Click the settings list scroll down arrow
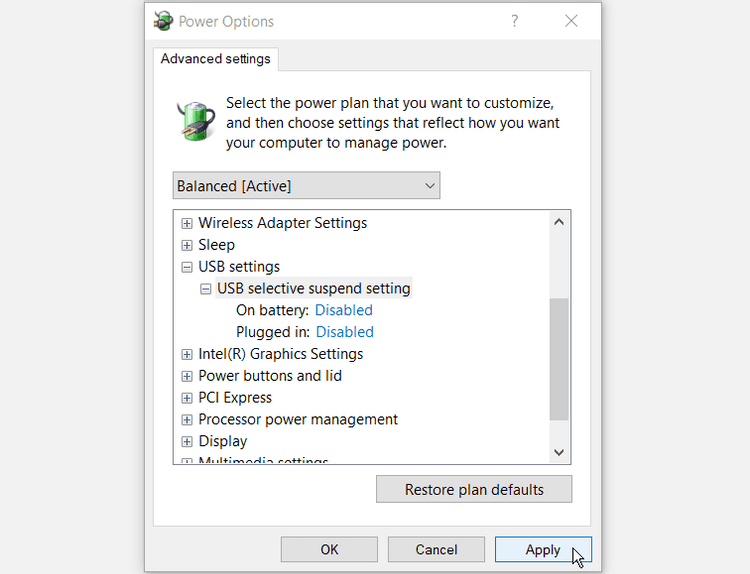Image resolution: width=750 pixels, height=574 pixels. tap(560, 453)
